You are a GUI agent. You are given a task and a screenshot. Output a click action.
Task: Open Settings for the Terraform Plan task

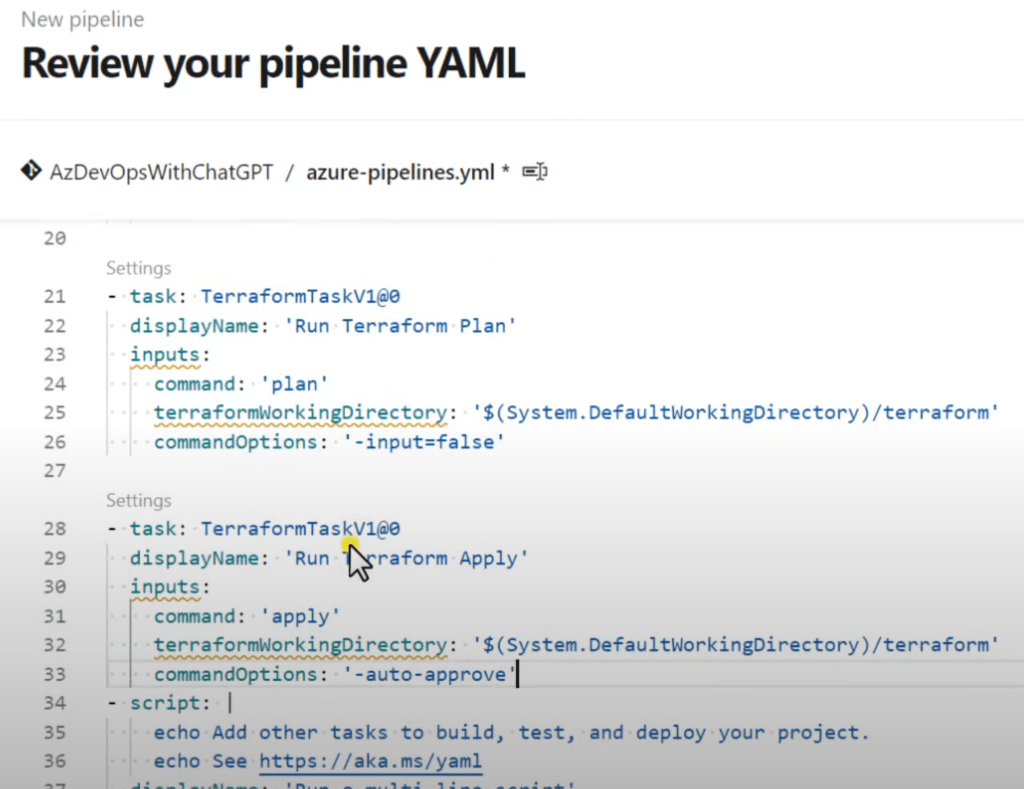tap(139, 268)
